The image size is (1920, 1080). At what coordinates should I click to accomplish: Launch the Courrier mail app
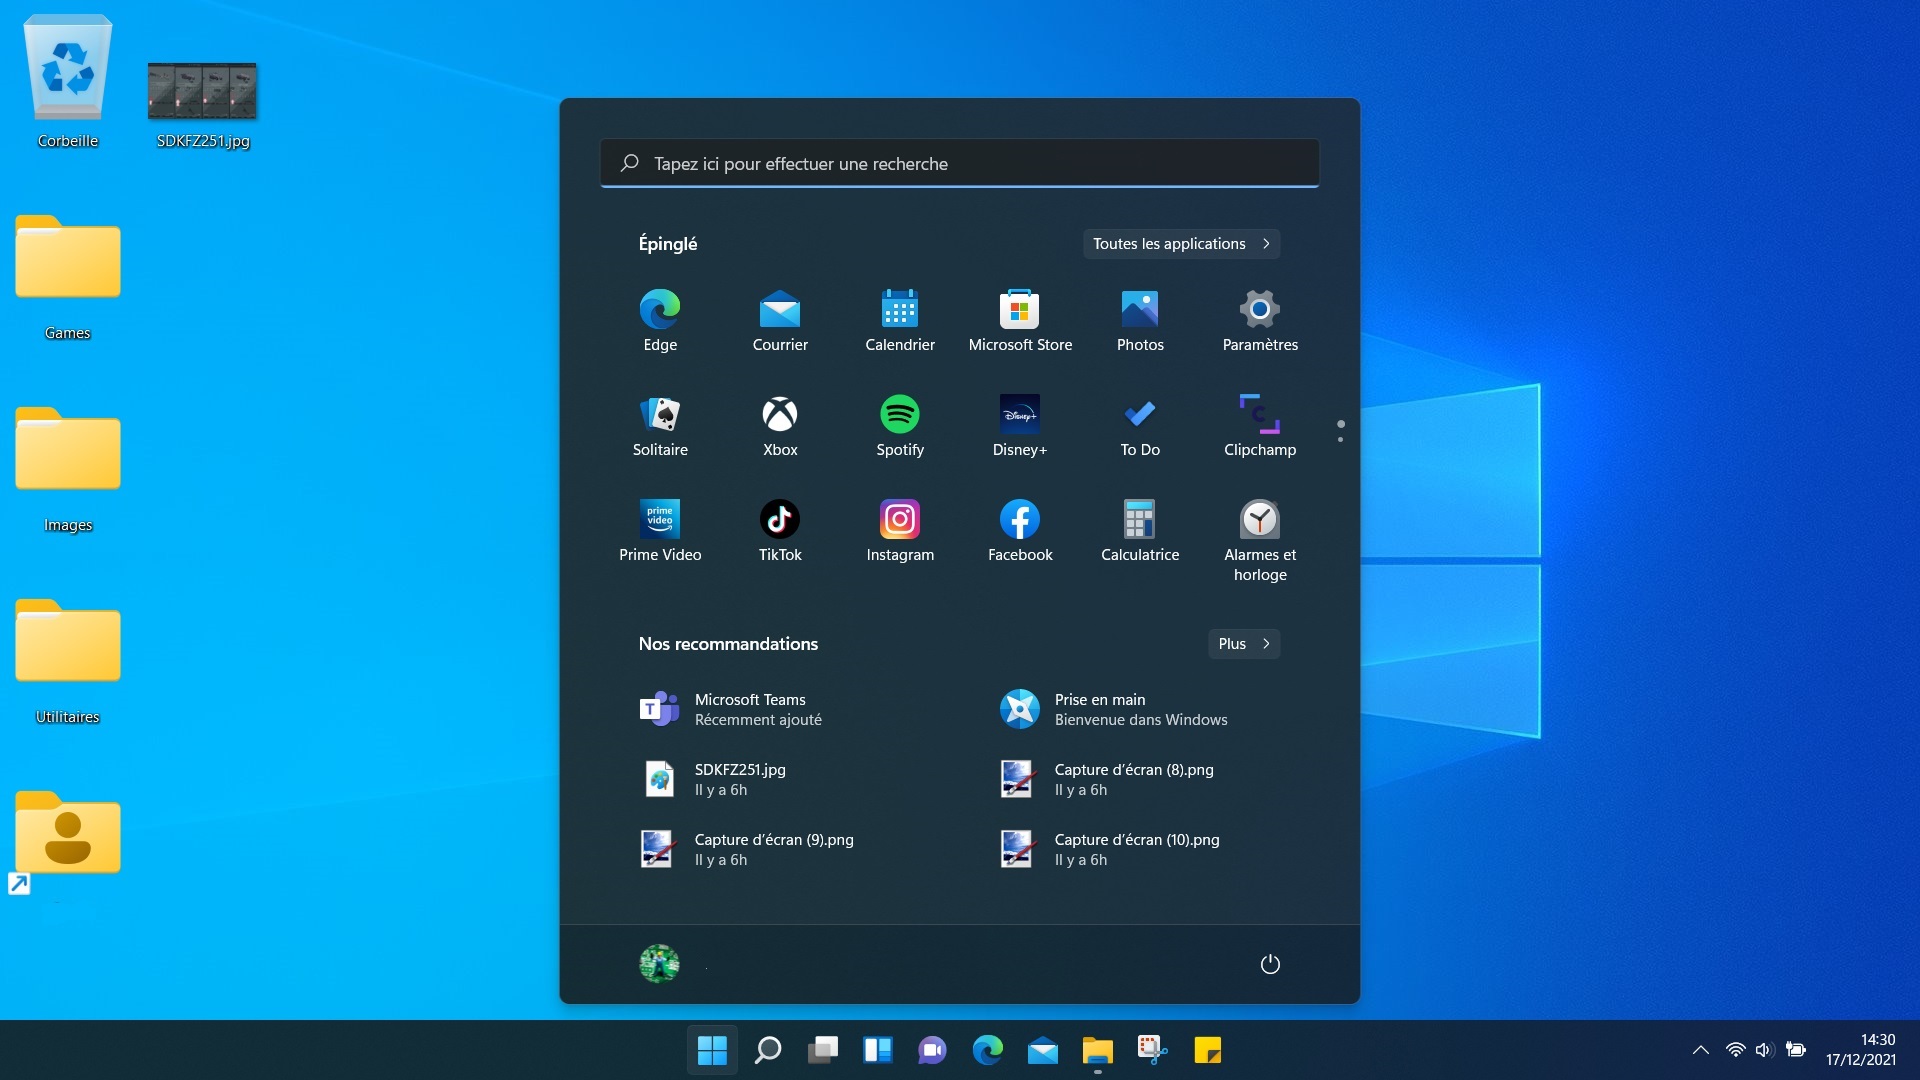[x=780, y=320]
